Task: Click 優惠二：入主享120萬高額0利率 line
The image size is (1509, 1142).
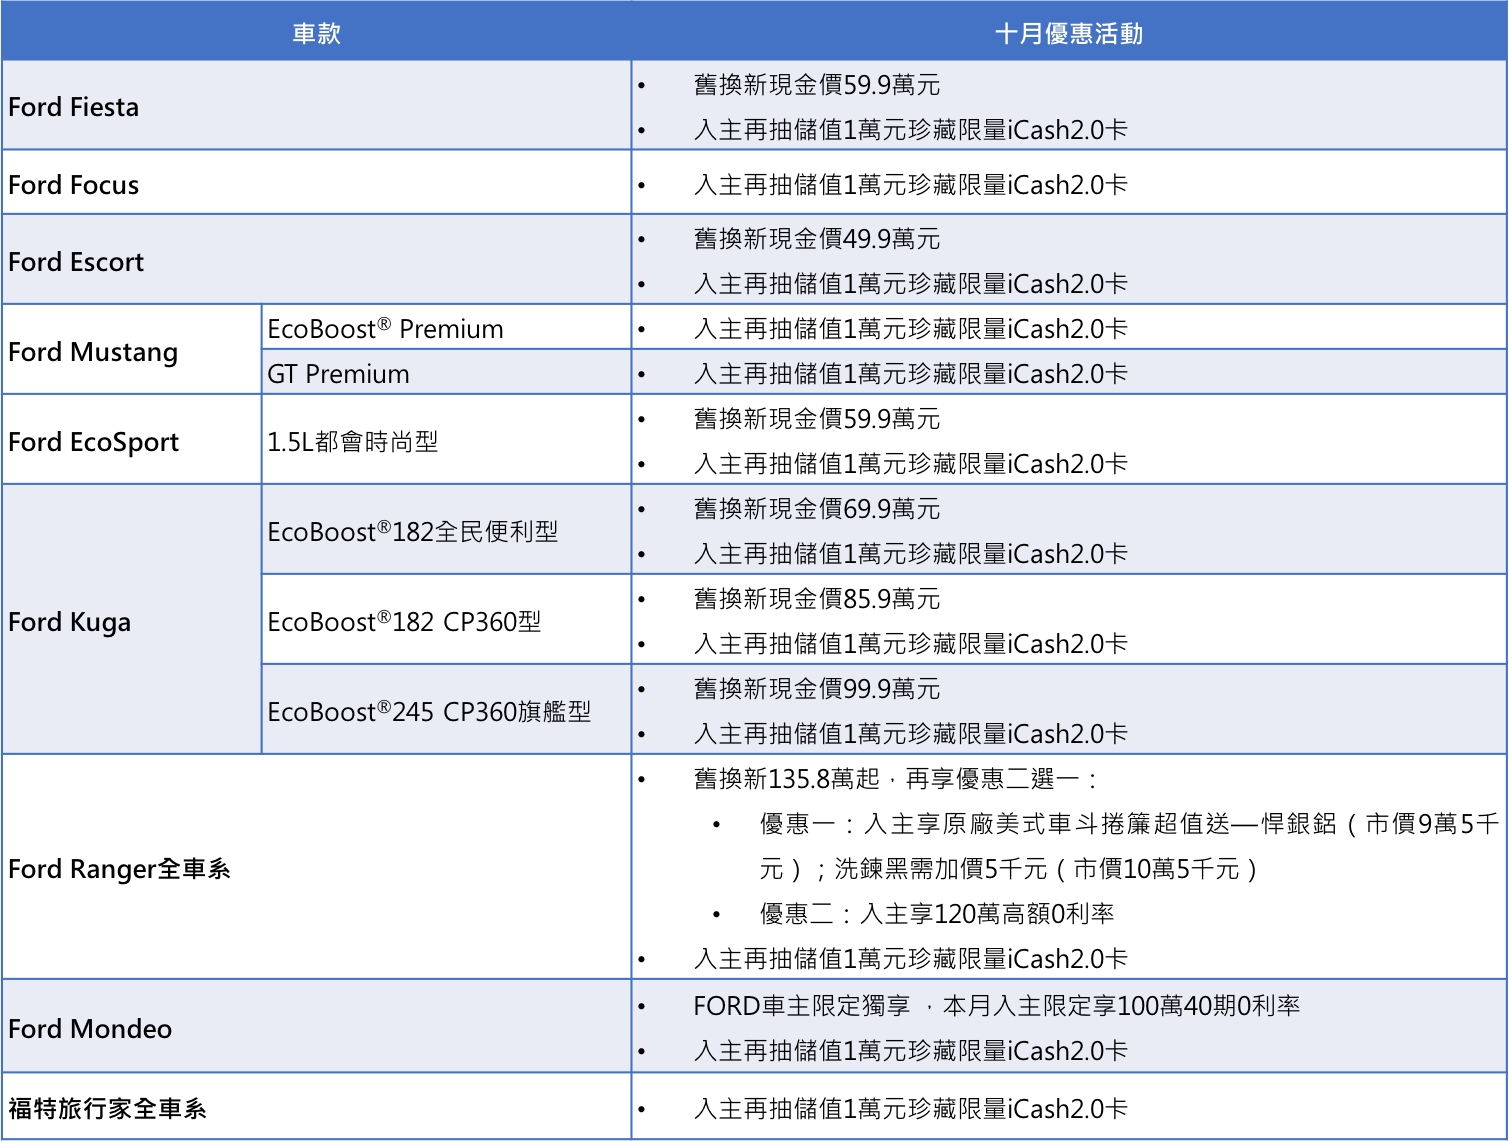Action: [x=937, y=914]
